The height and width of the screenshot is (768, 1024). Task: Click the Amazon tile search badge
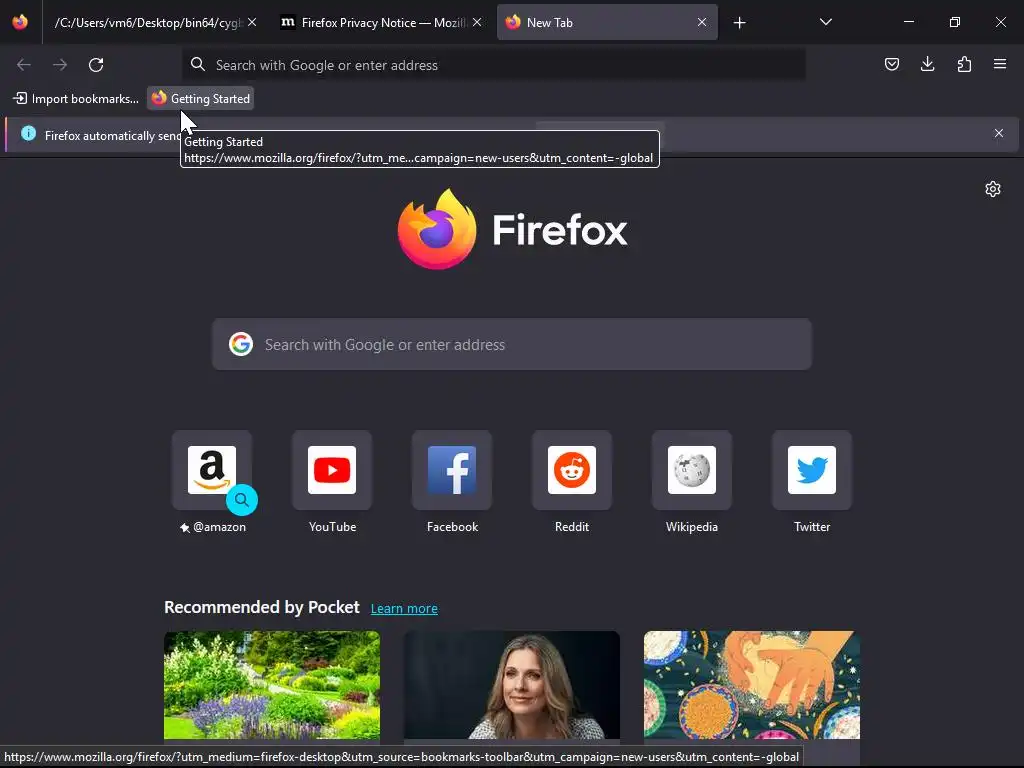pyautogui.click(x=242, y=500)
